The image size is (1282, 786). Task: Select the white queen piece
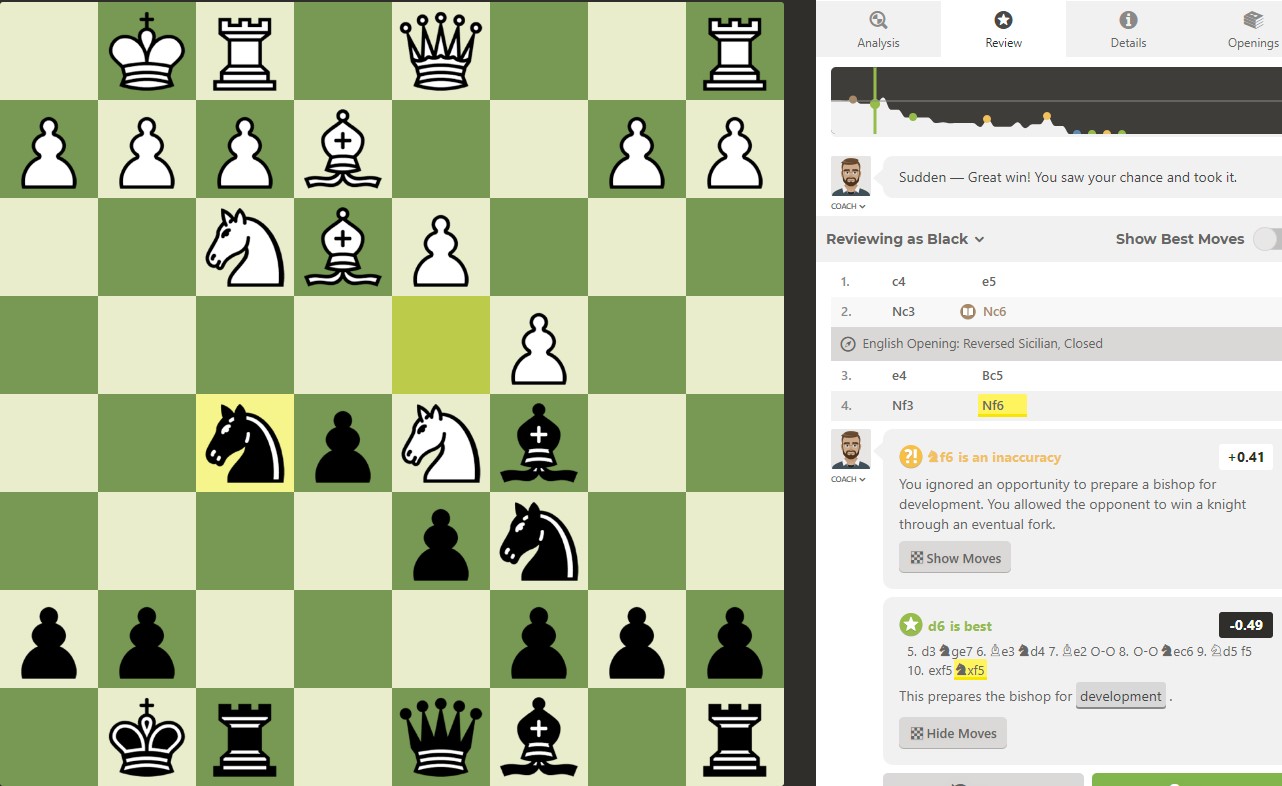click(441, 49)
